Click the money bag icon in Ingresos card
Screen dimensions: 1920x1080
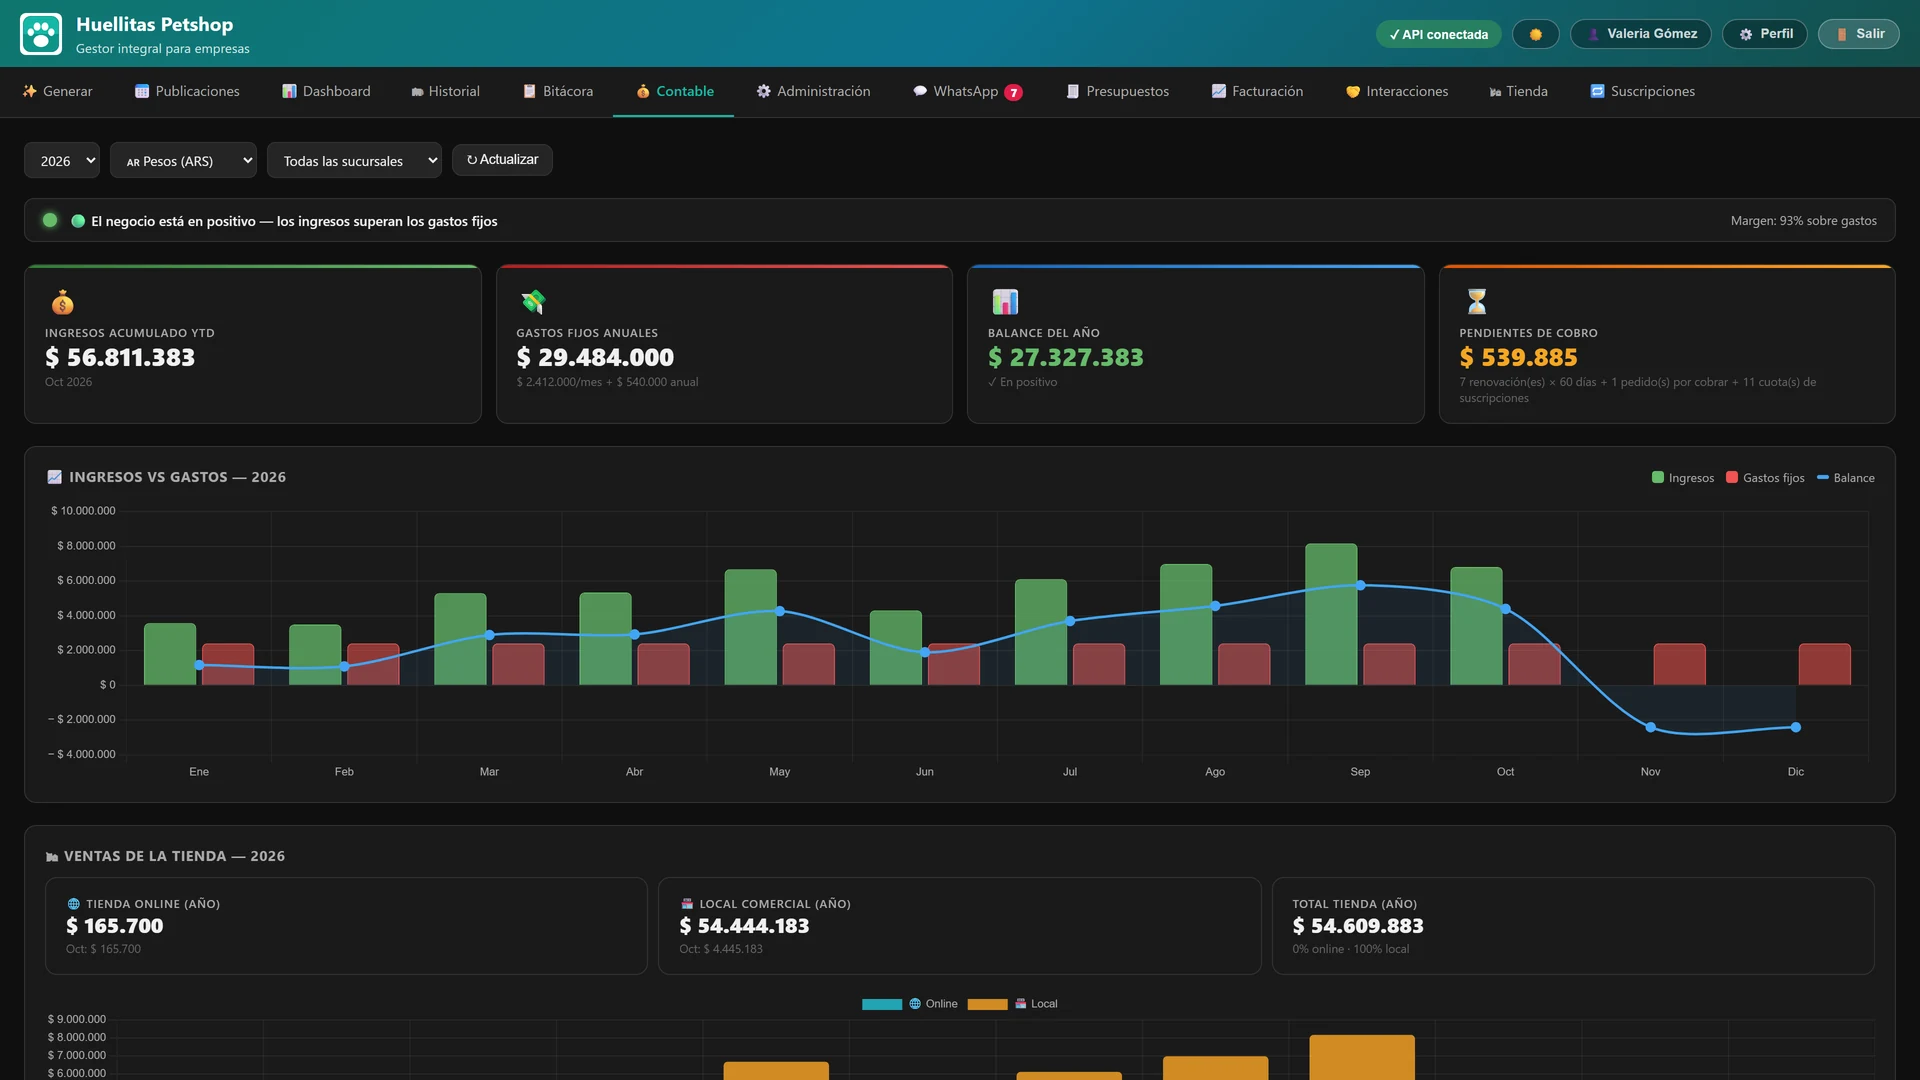(x=62, y=302)
